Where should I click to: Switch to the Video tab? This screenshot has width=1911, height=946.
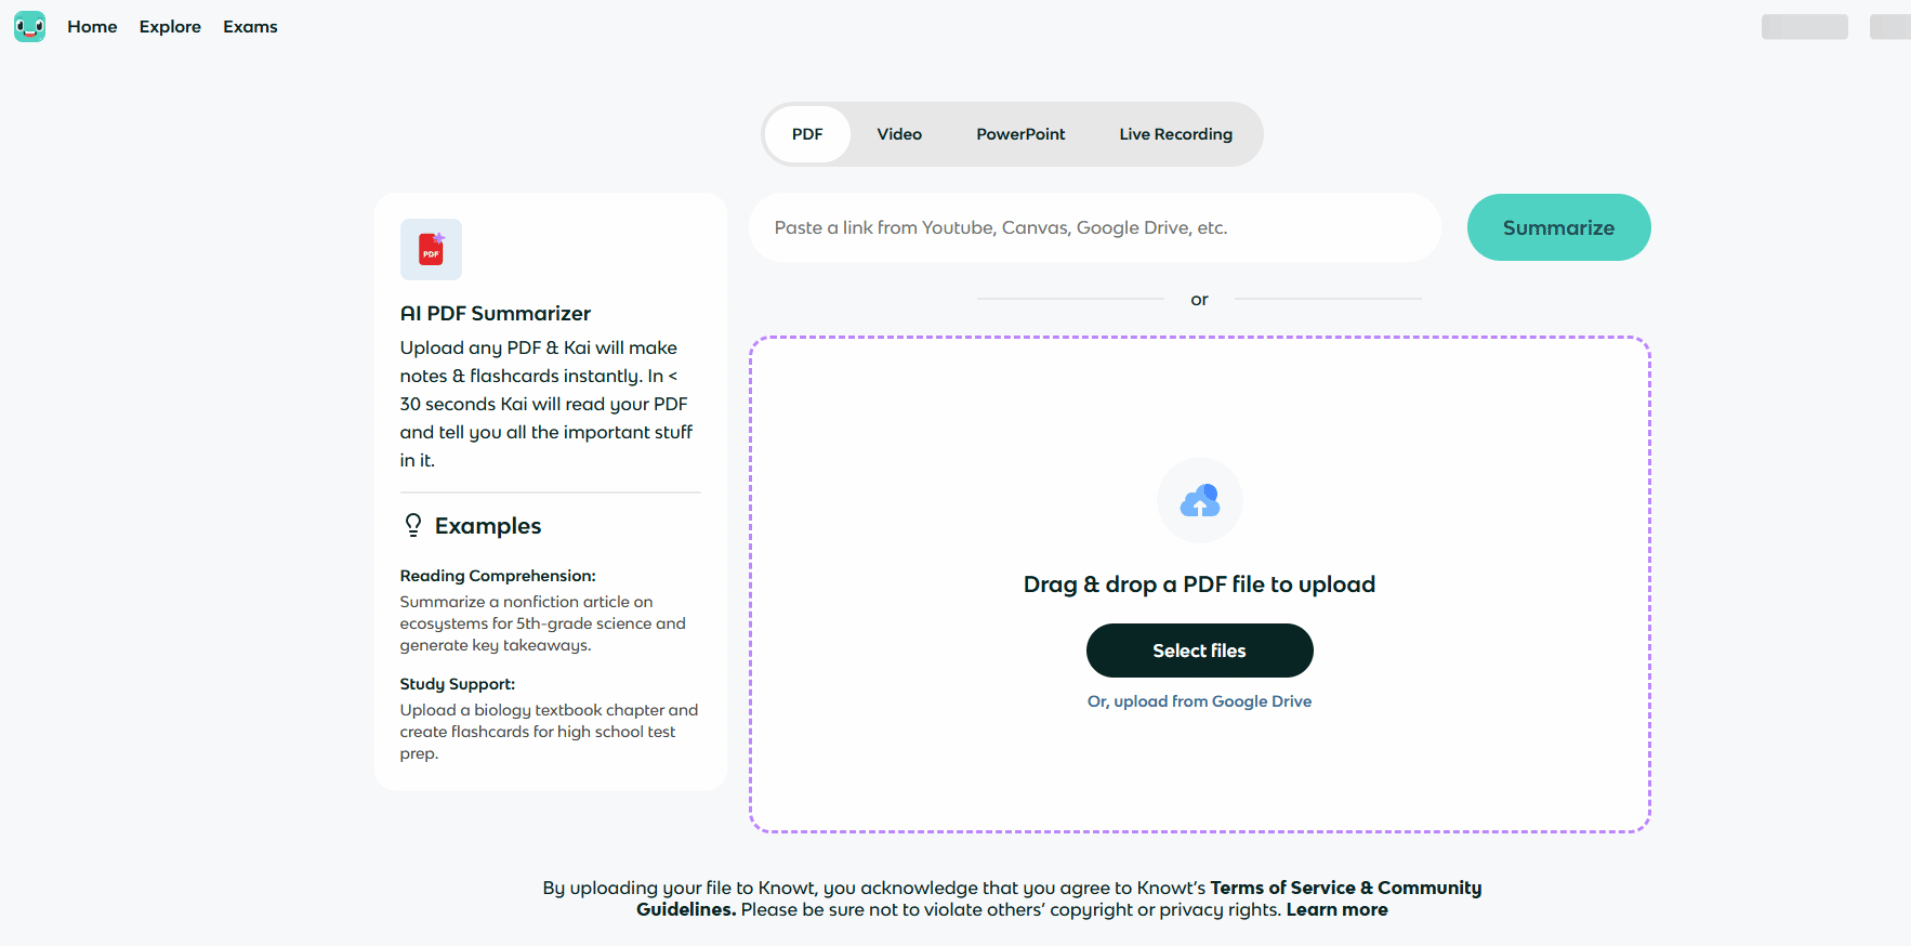[x=899, y=134]
